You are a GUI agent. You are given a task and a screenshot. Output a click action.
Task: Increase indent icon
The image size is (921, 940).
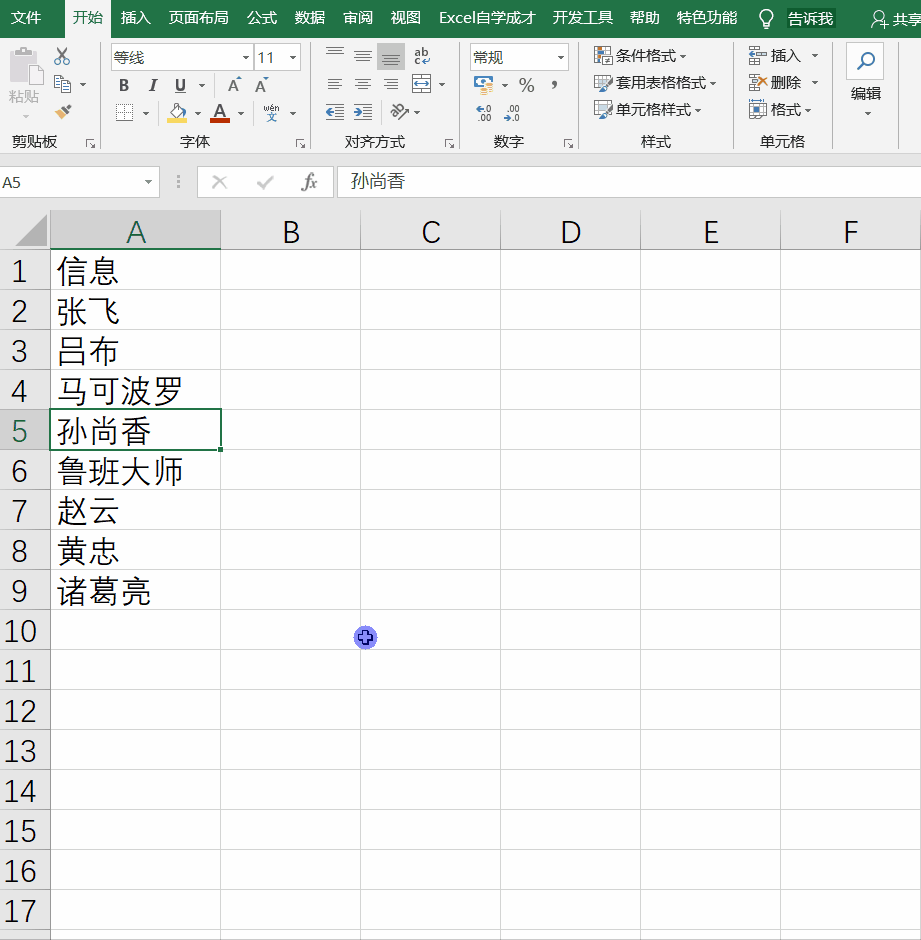363,112
